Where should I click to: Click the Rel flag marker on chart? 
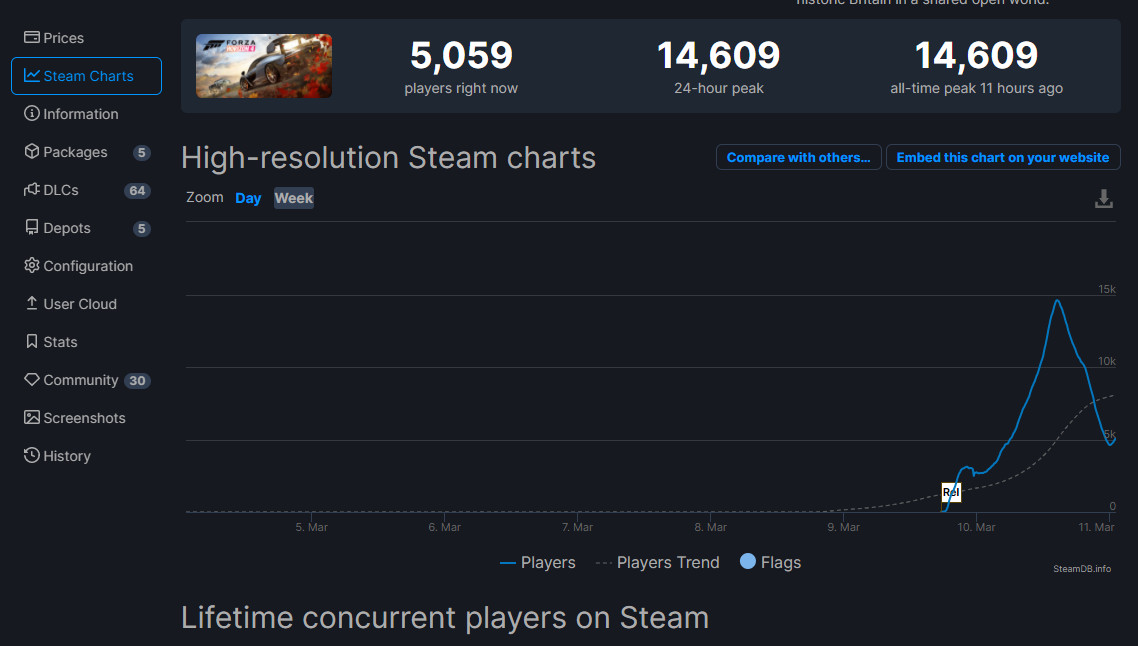pos(951,492)
